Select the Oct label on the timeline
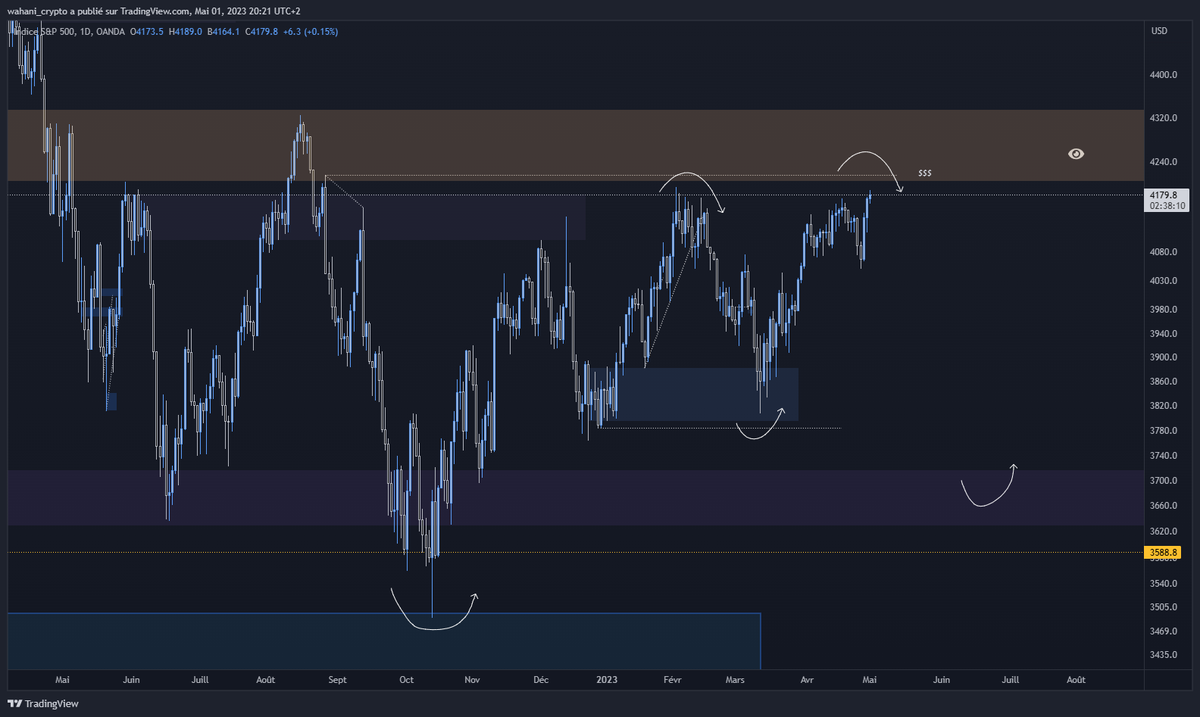The height and width of the screenshot is (717, 1200). tap(406, 679)
